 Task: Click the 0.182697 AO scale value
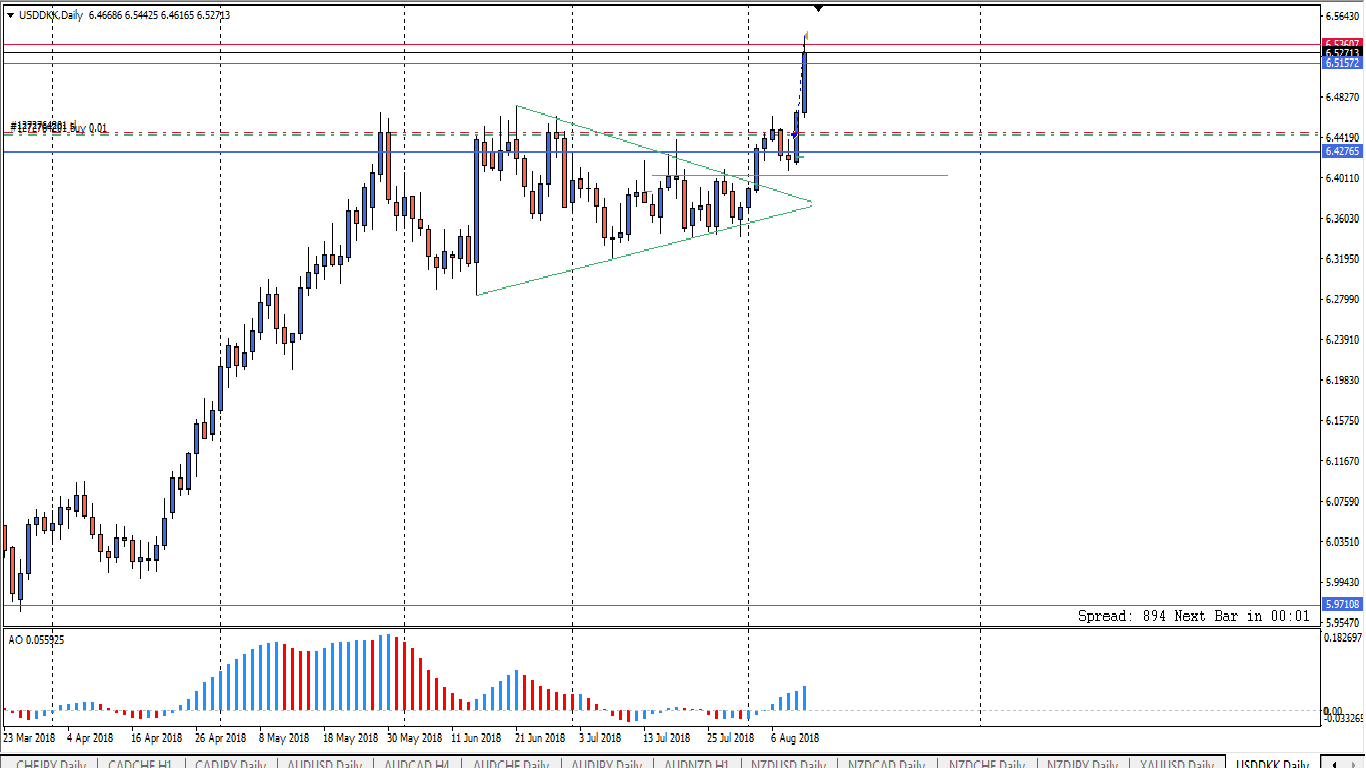coord(1342,637)
